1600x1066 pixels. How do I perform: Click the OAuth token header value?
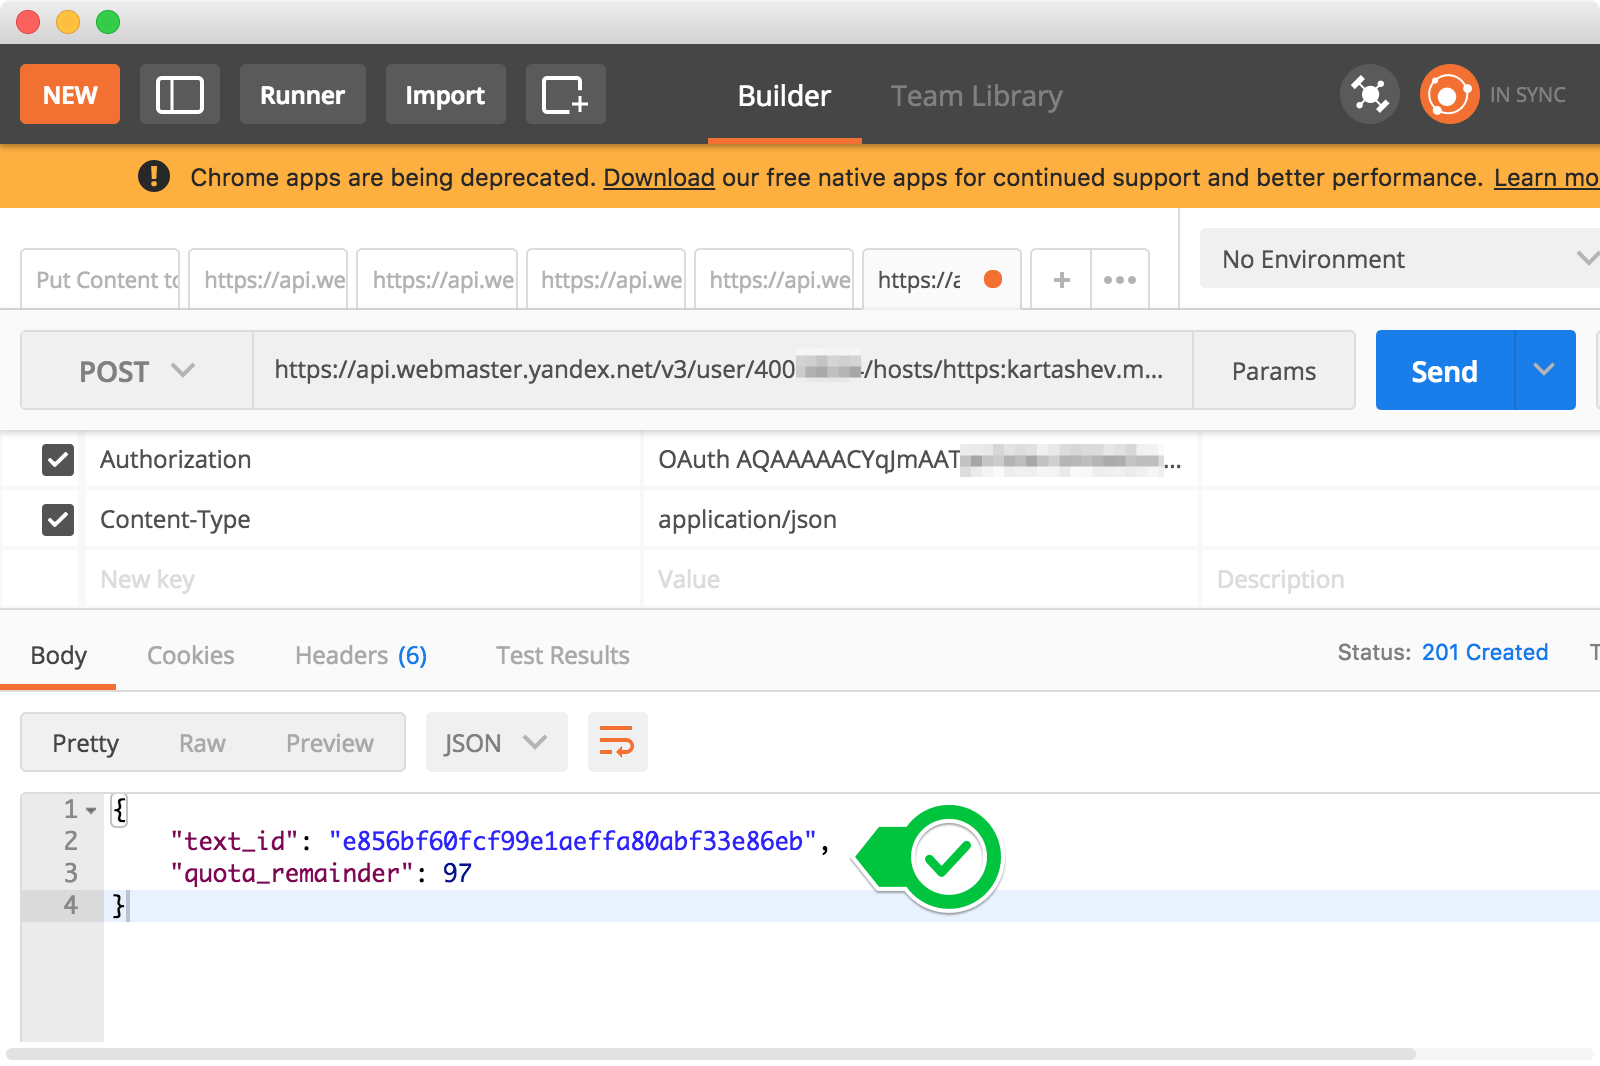919,460
